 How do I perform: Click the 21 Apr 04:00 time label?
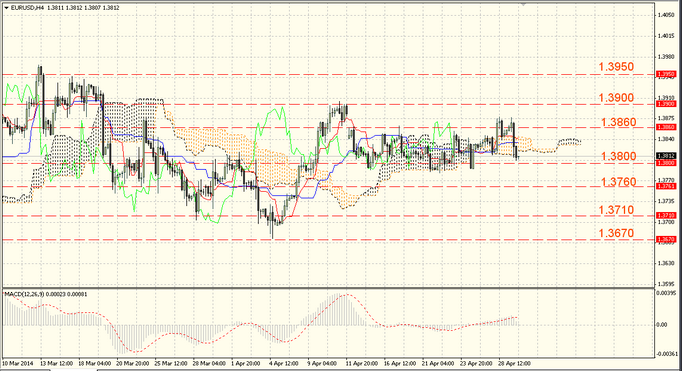(438, 363)
